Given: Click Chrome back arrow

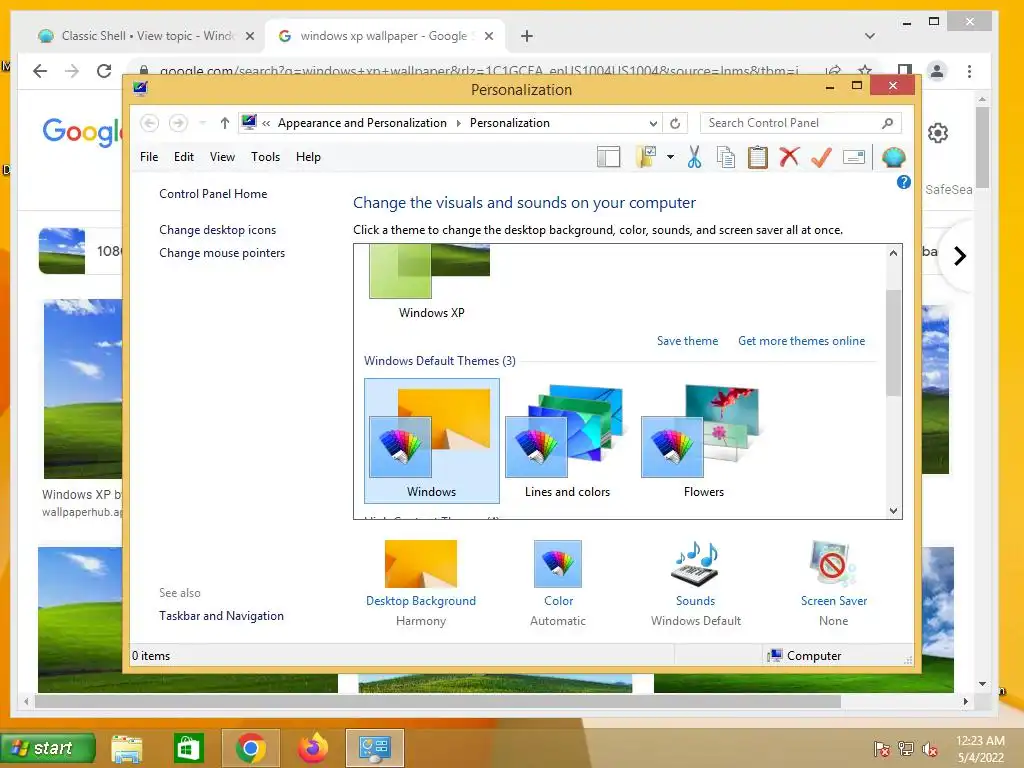Looking at the screenshot, I should coord(40,71).
